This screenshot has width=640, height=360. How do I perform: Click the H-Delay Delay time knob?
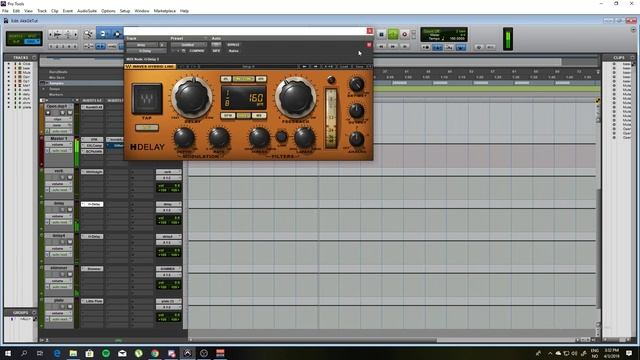click(x=191, y=97)
